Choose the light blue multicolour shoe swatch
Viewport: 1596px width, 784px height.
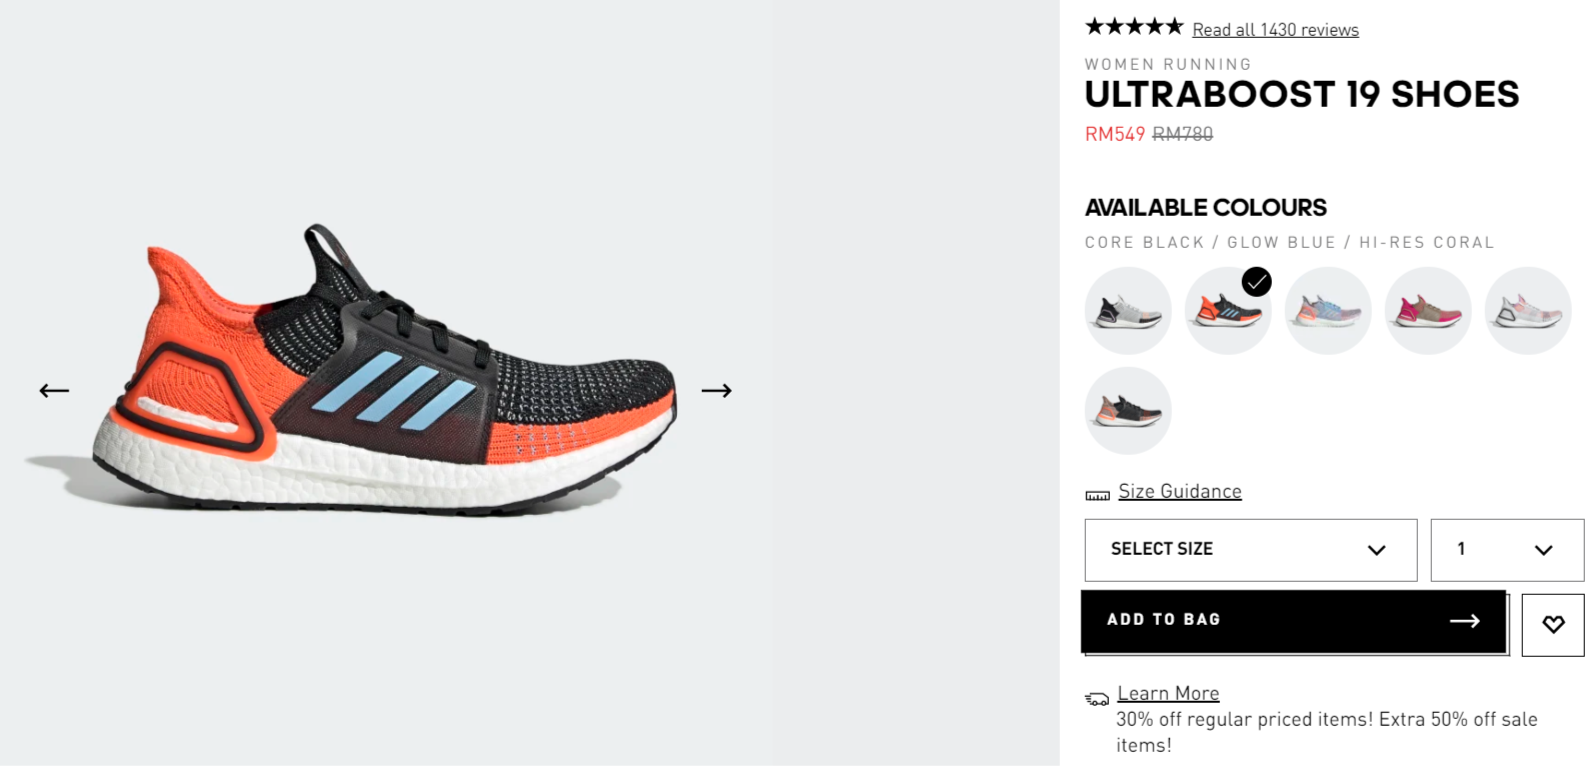(1328, 311)
